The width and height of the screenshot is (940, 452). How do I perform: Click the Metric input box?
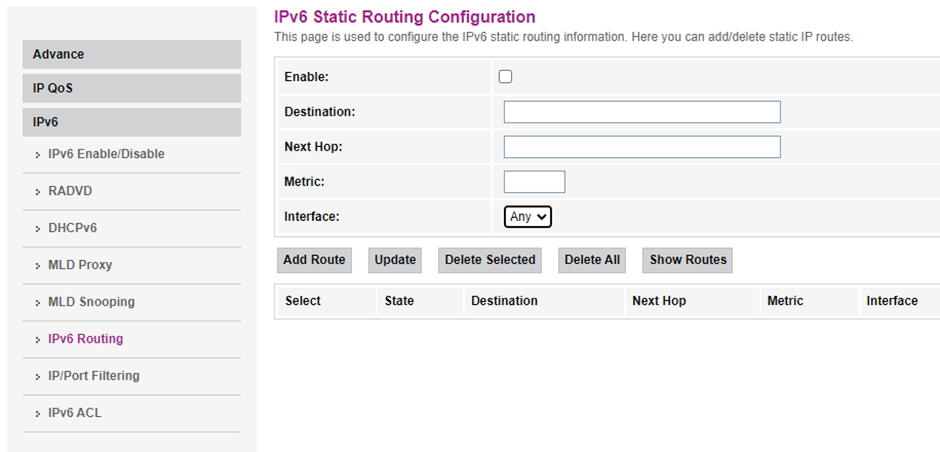tap(534, 182)
